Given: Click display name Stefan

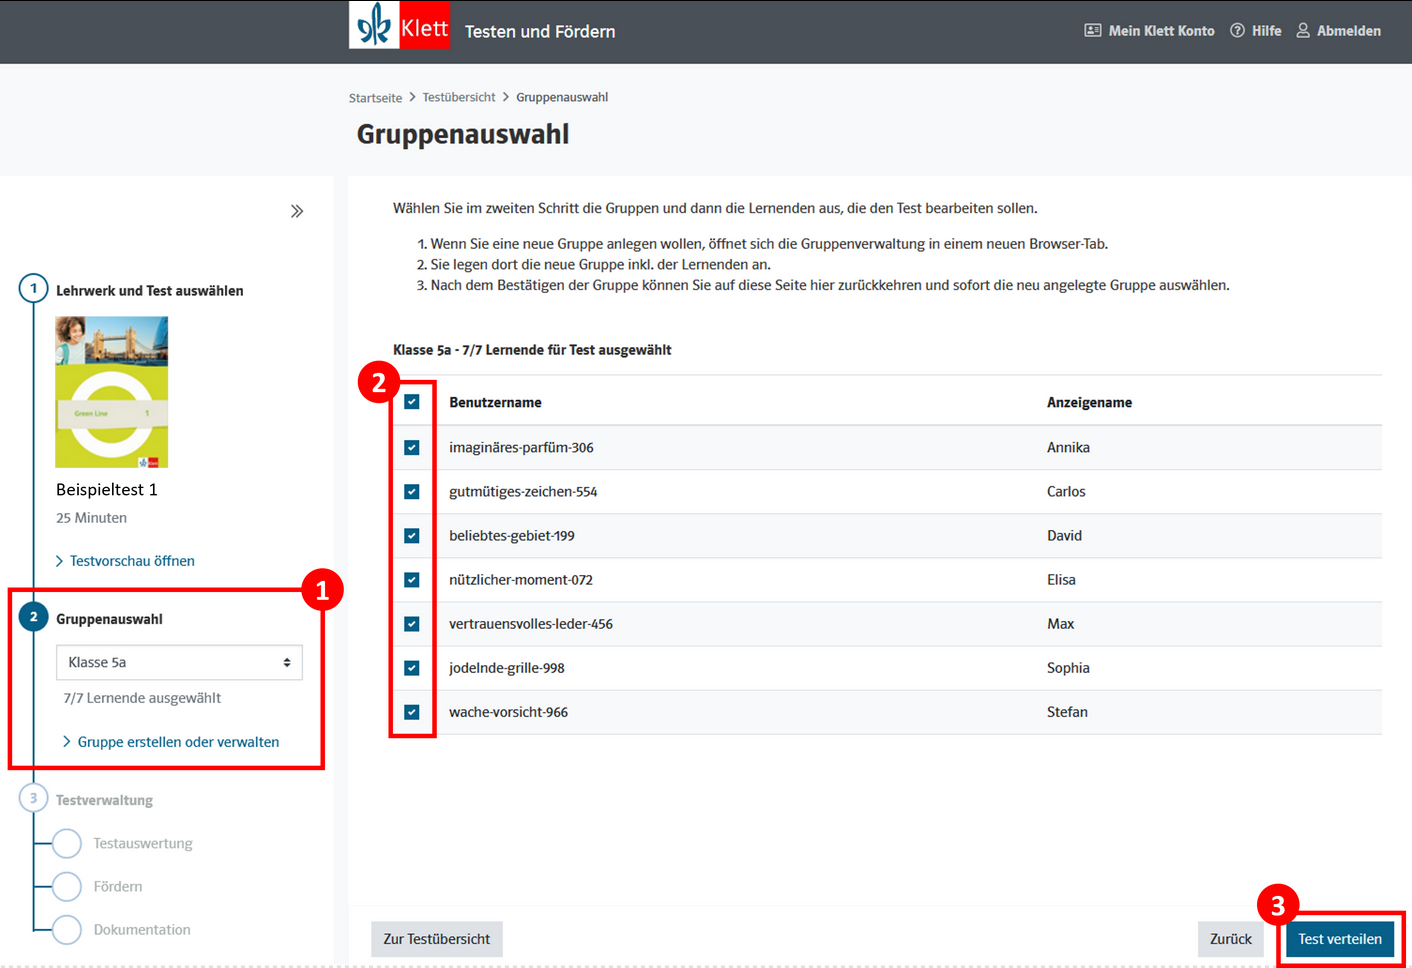Looking at the screenshot, I should click(x=1067, y=712).
